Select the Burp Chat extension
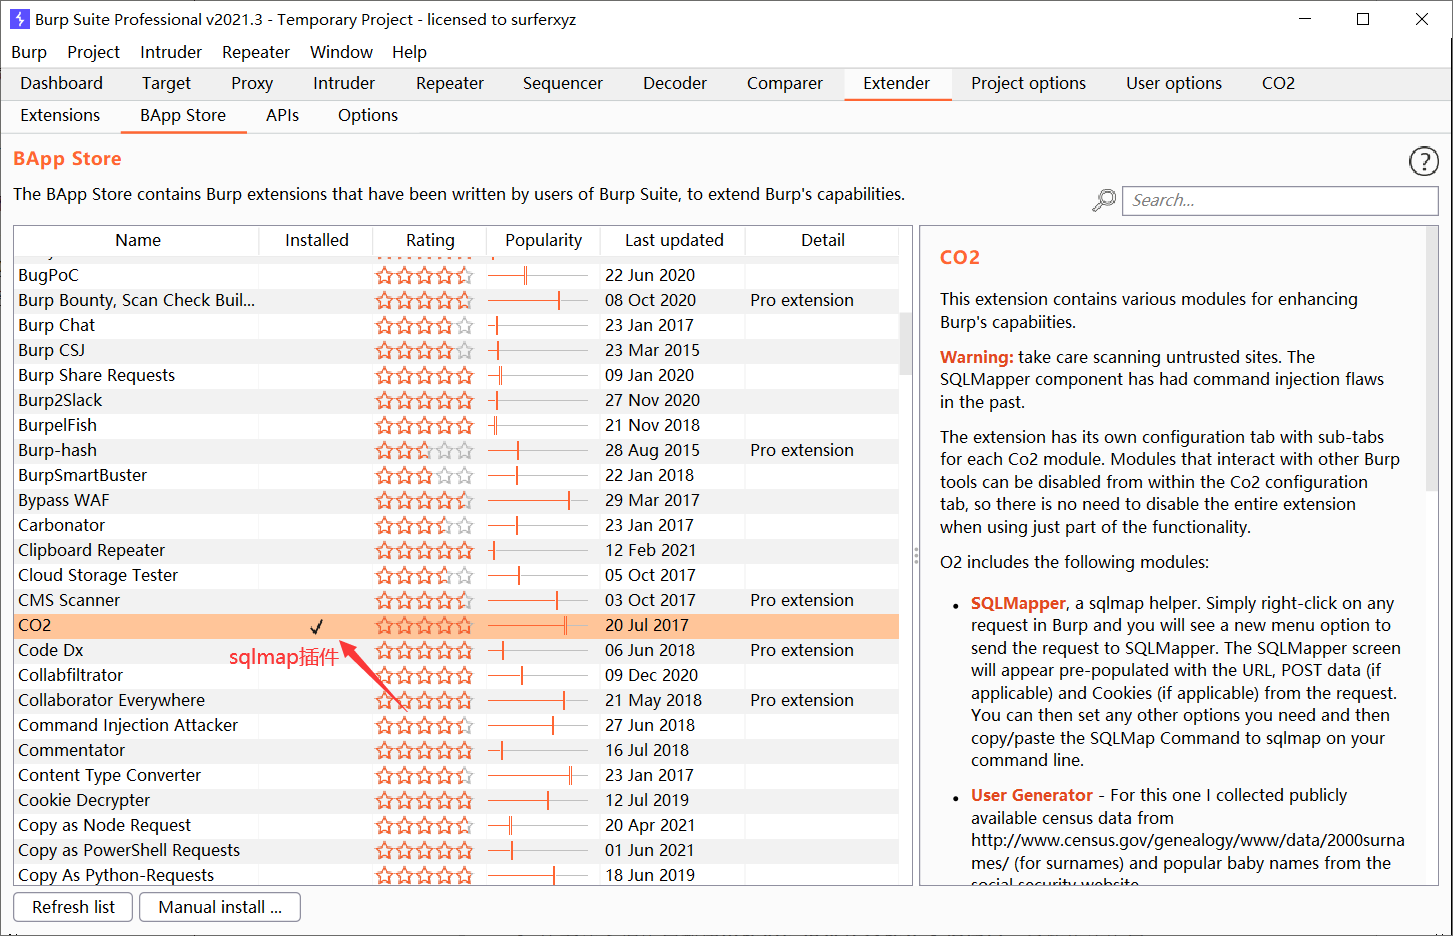The height and width of the screenshot is (936, 1453). [456, 325]
